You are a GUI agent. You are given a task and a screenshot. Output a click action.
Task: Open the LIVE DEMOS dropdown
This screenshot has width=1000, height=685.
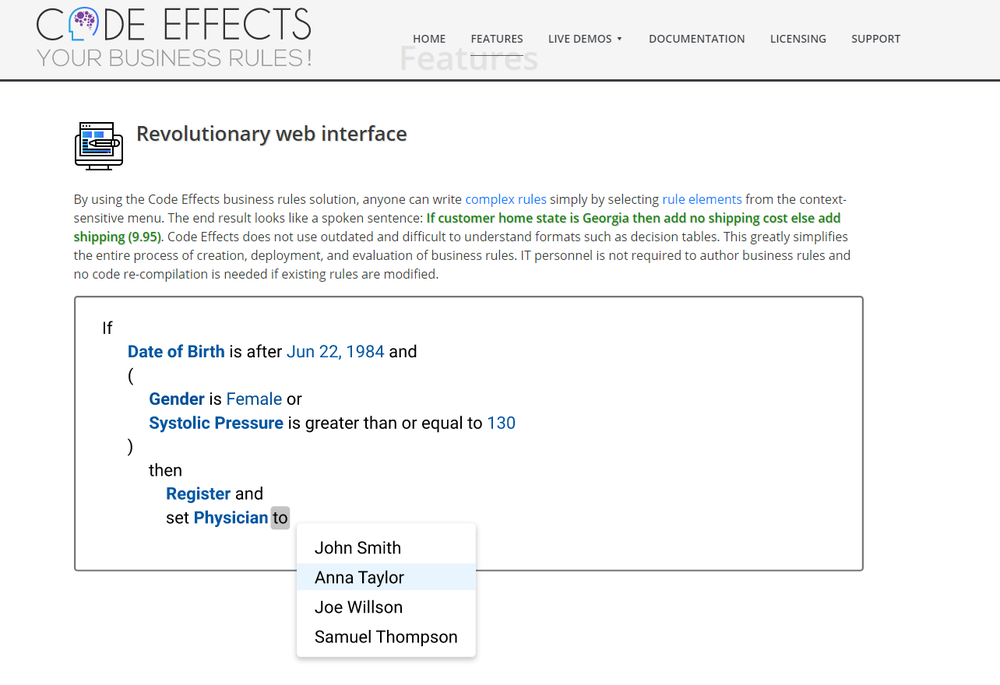tap(585, 39)
